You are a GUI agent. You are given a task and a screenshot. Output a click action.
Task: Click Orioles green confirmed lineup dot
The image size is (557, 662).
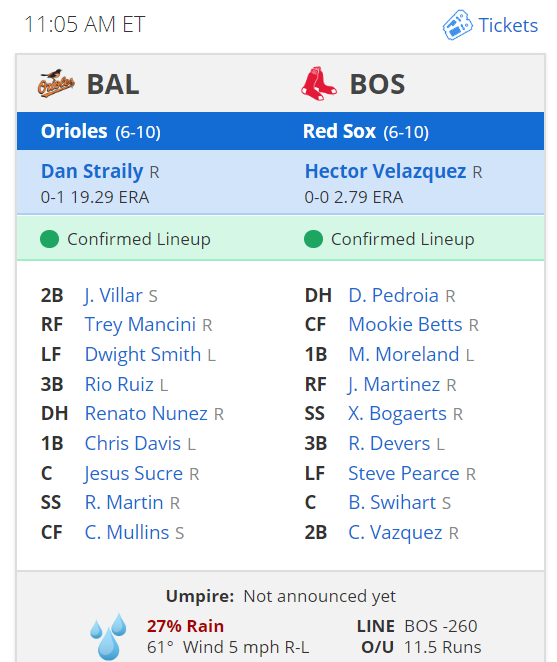point(49,239)
